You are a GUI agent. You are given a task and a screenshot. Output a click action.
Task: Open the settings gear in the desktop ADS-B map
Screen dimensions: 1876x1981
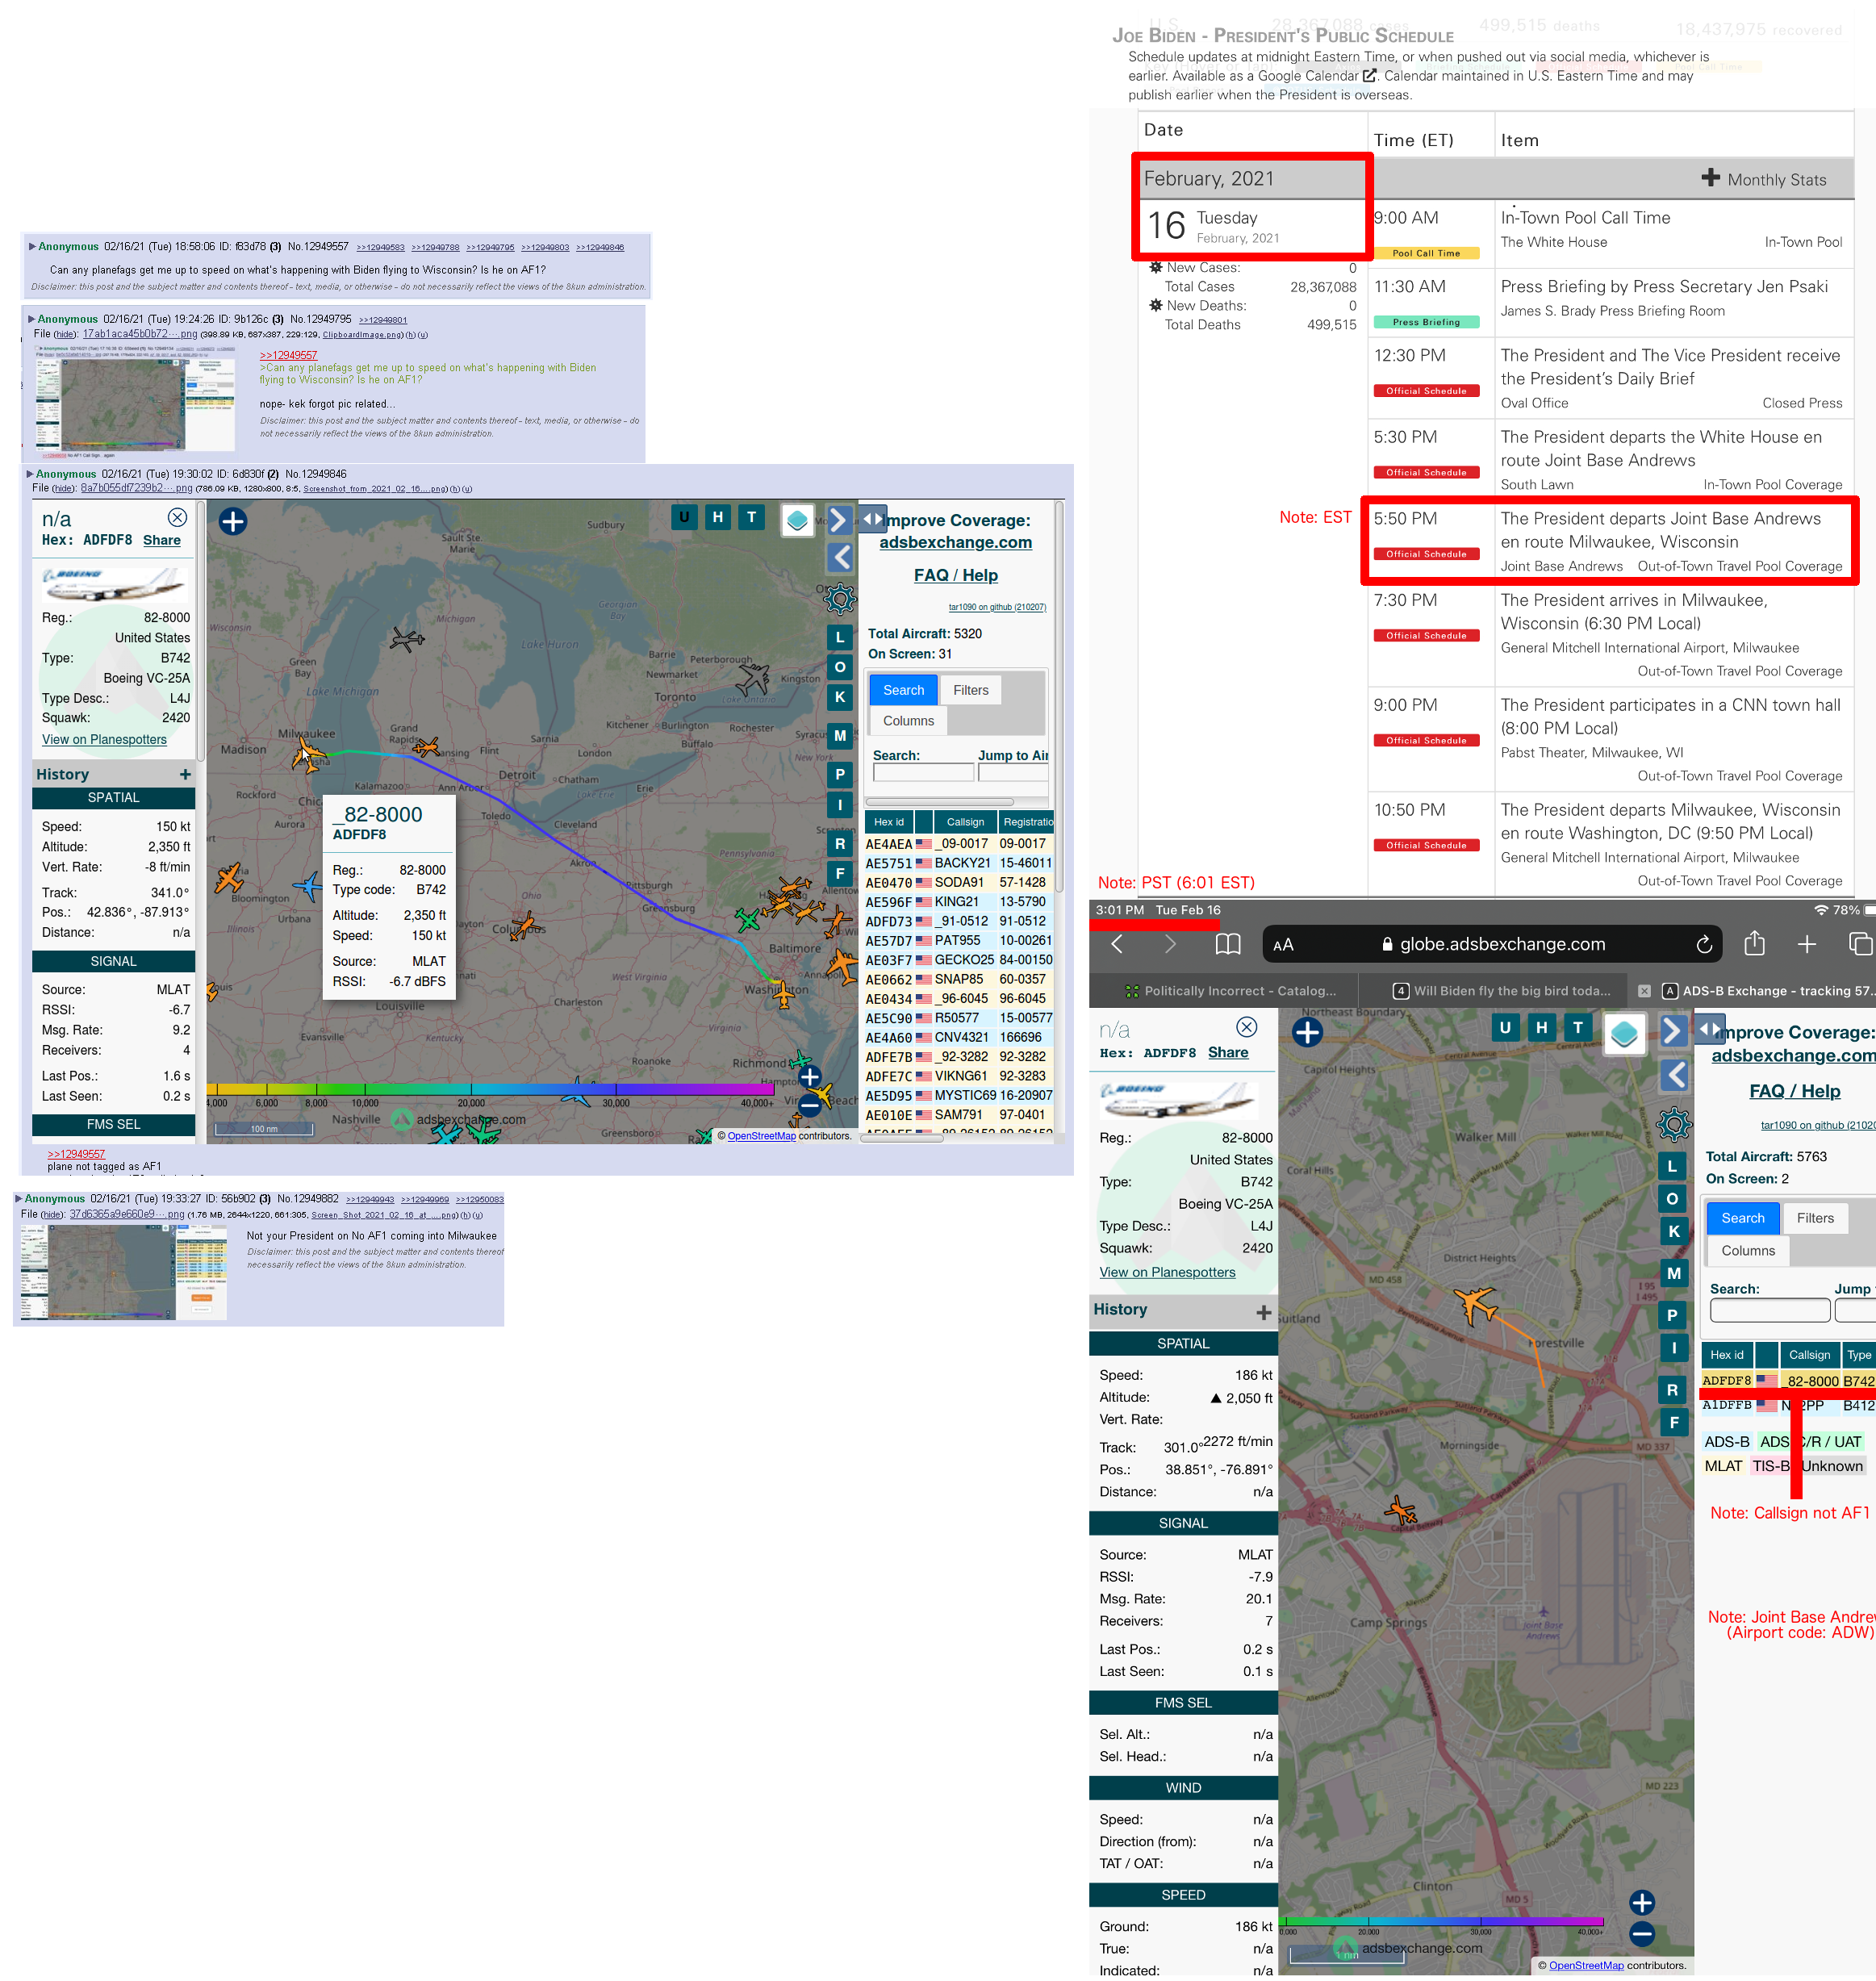tap(840, 599)
